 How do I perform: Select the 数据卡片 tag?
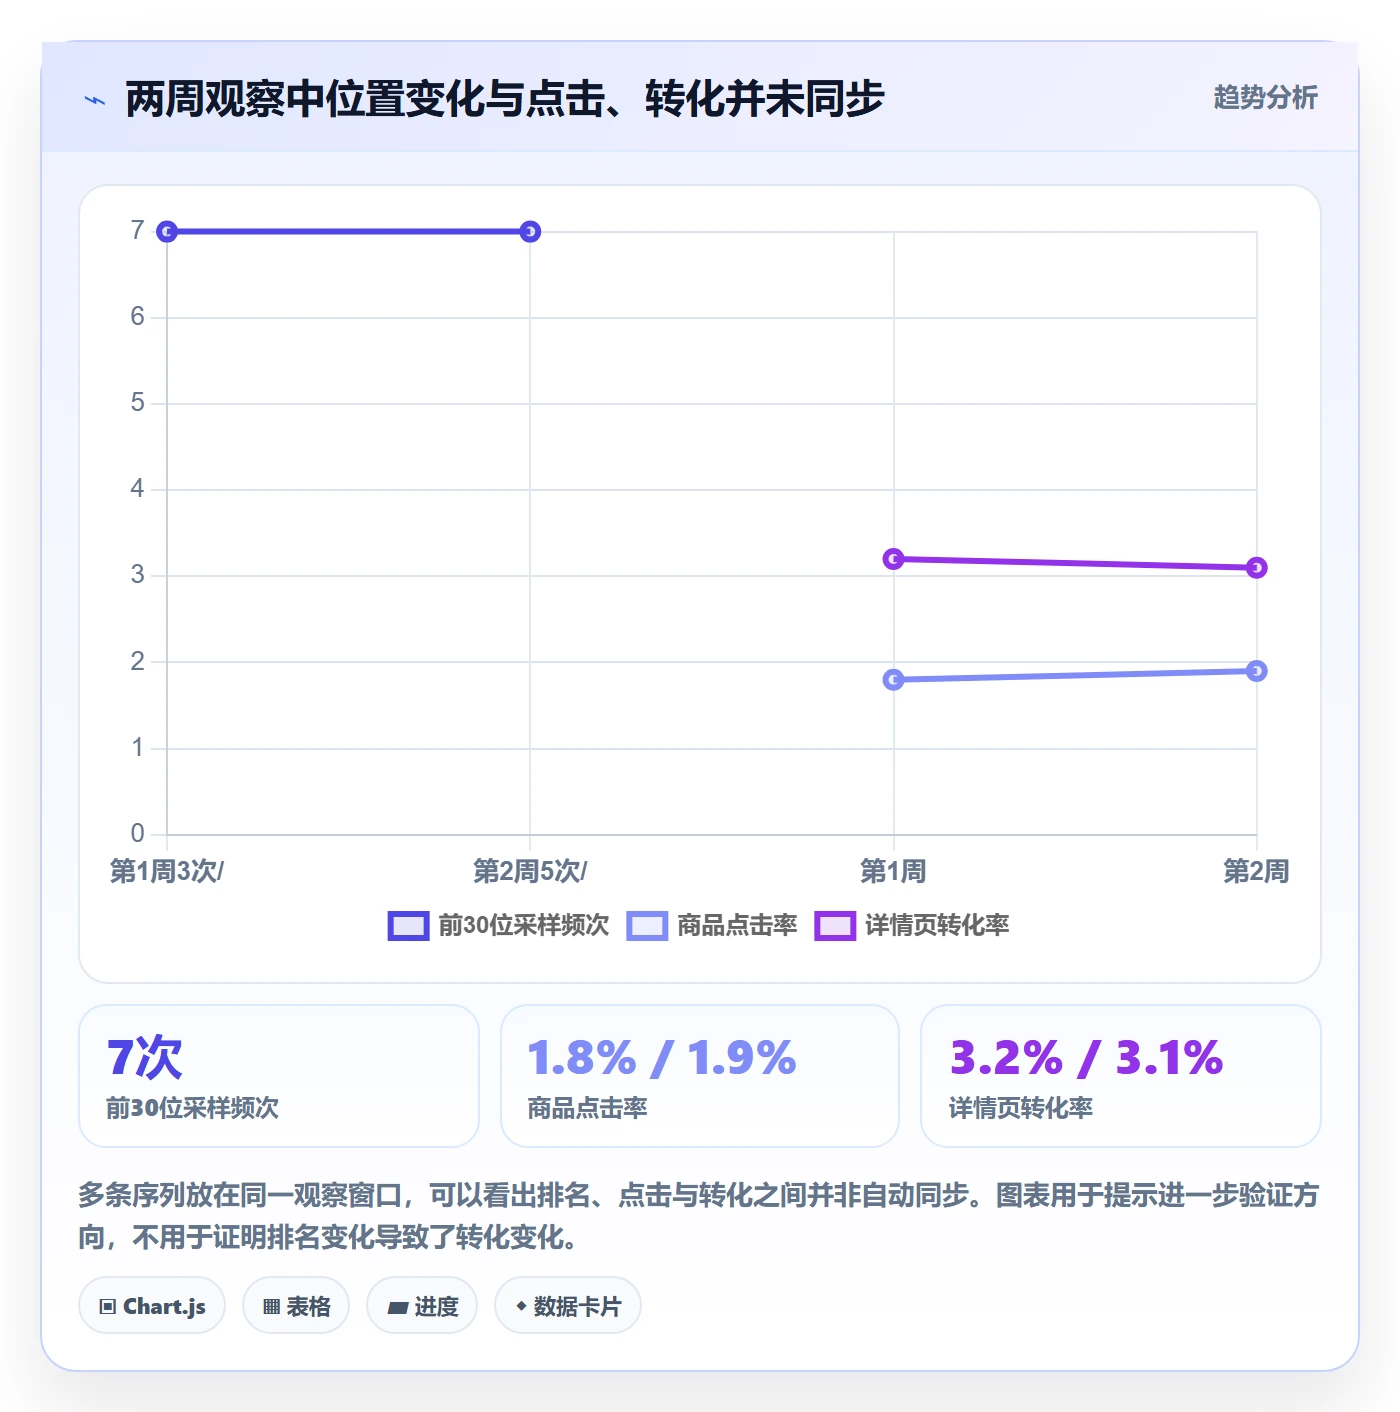tap(568, 1306)
